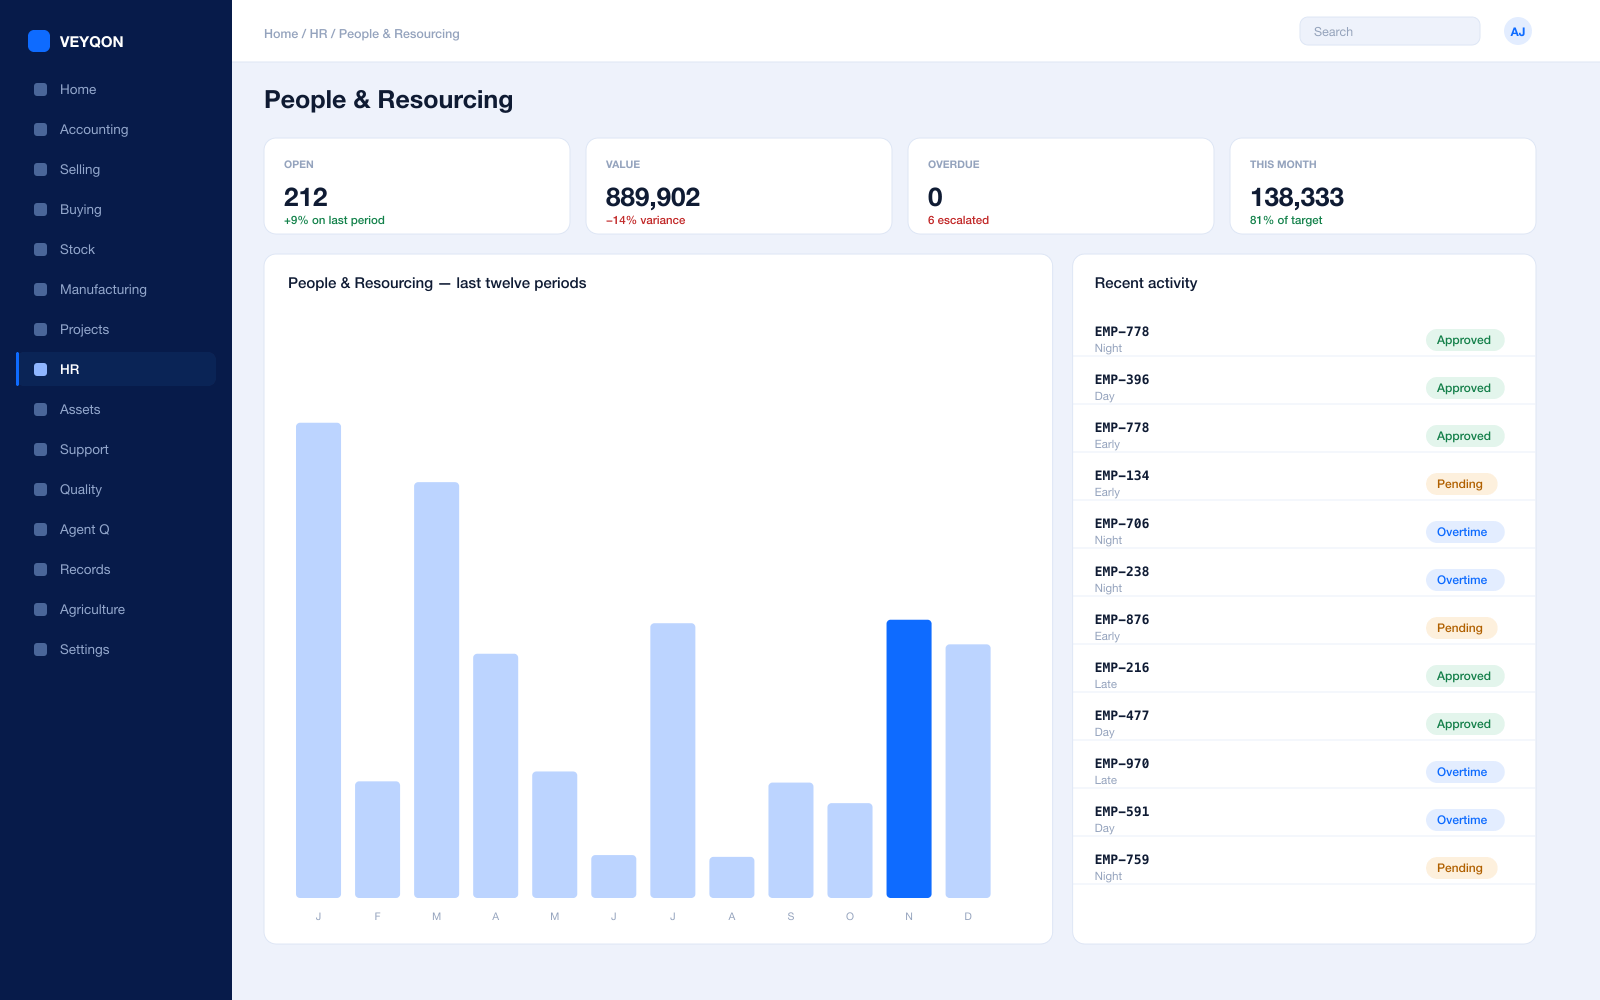Viewport: 1600px width, 1000px height.
Task: Click the VEYQON logo icon
Action: point(39,41)
